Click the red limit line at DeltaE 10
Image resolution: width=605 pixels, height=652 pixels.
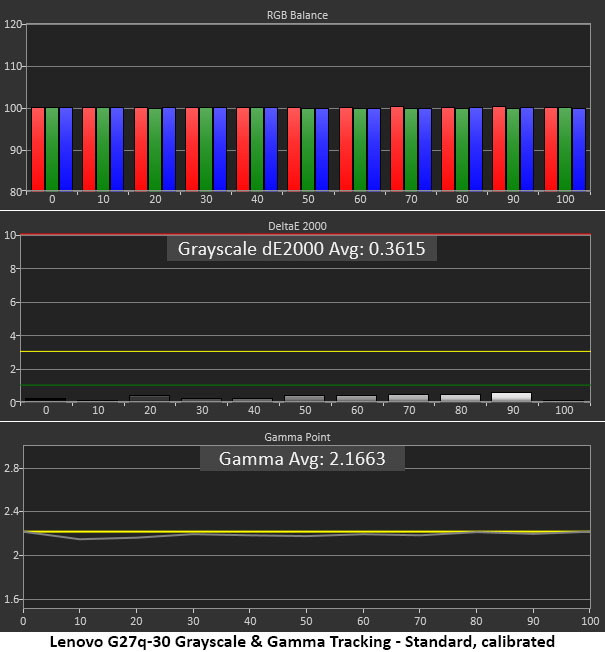306,235
